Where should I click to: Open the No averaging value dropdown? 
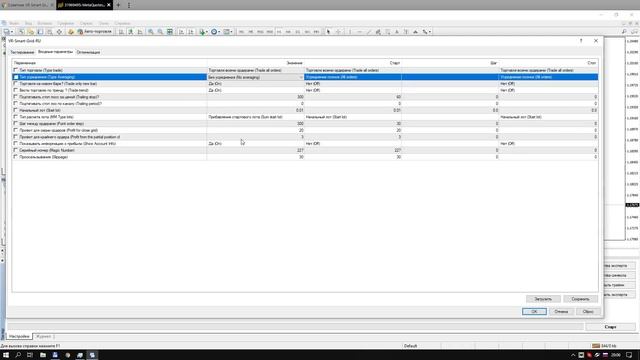coord(301,77)
